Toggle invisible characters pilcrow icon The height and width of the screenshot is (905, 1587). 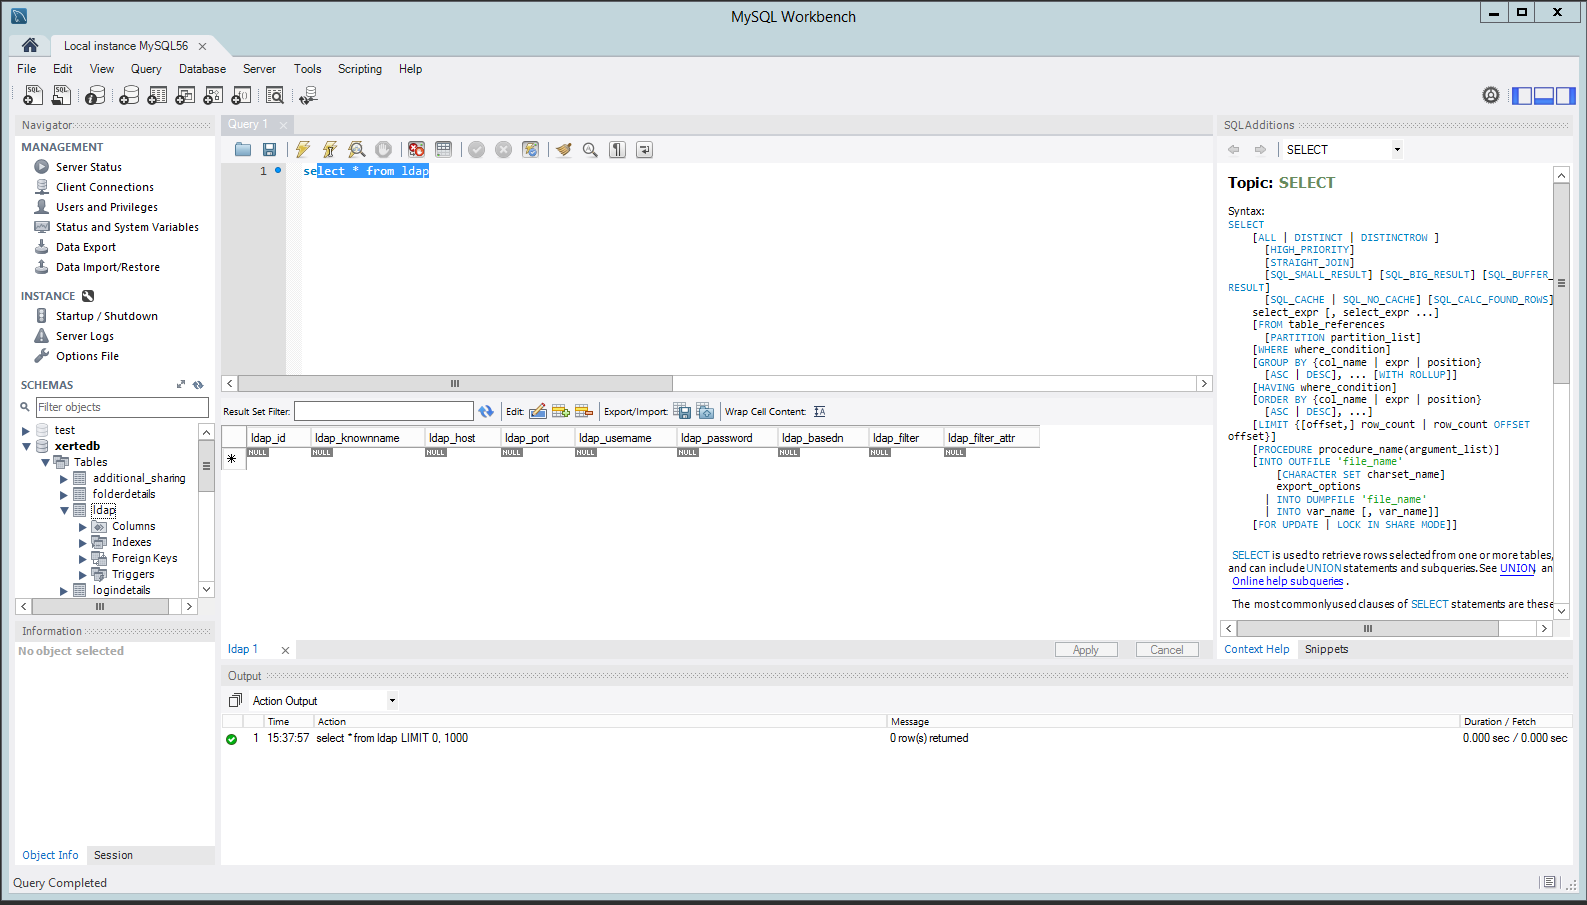click(x=617, y=149)
